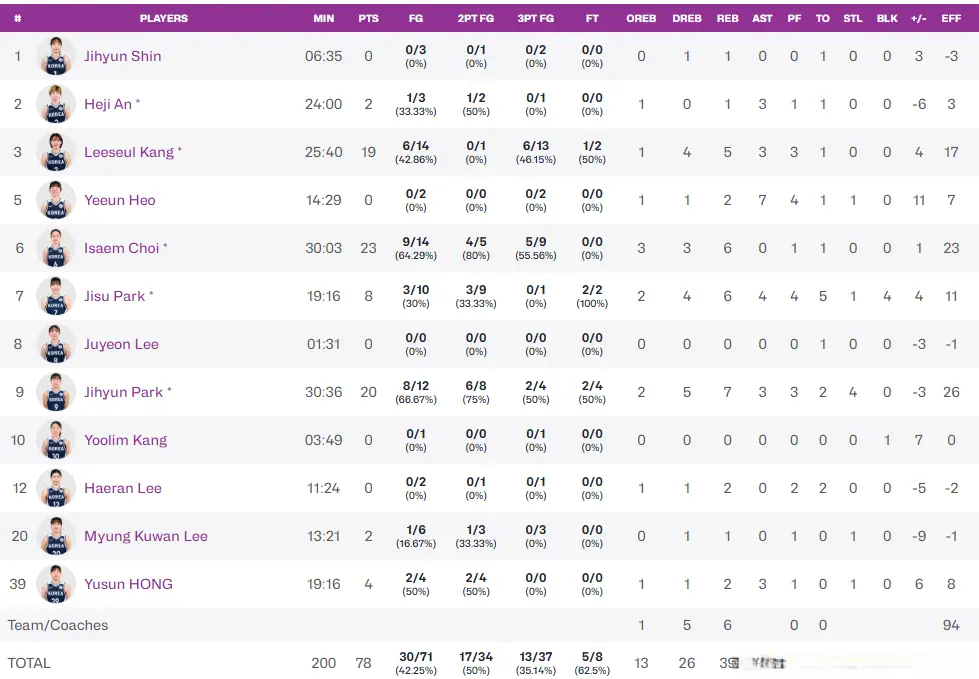Open Isaem Choi's headshot thumbnail

pos(56,248)
